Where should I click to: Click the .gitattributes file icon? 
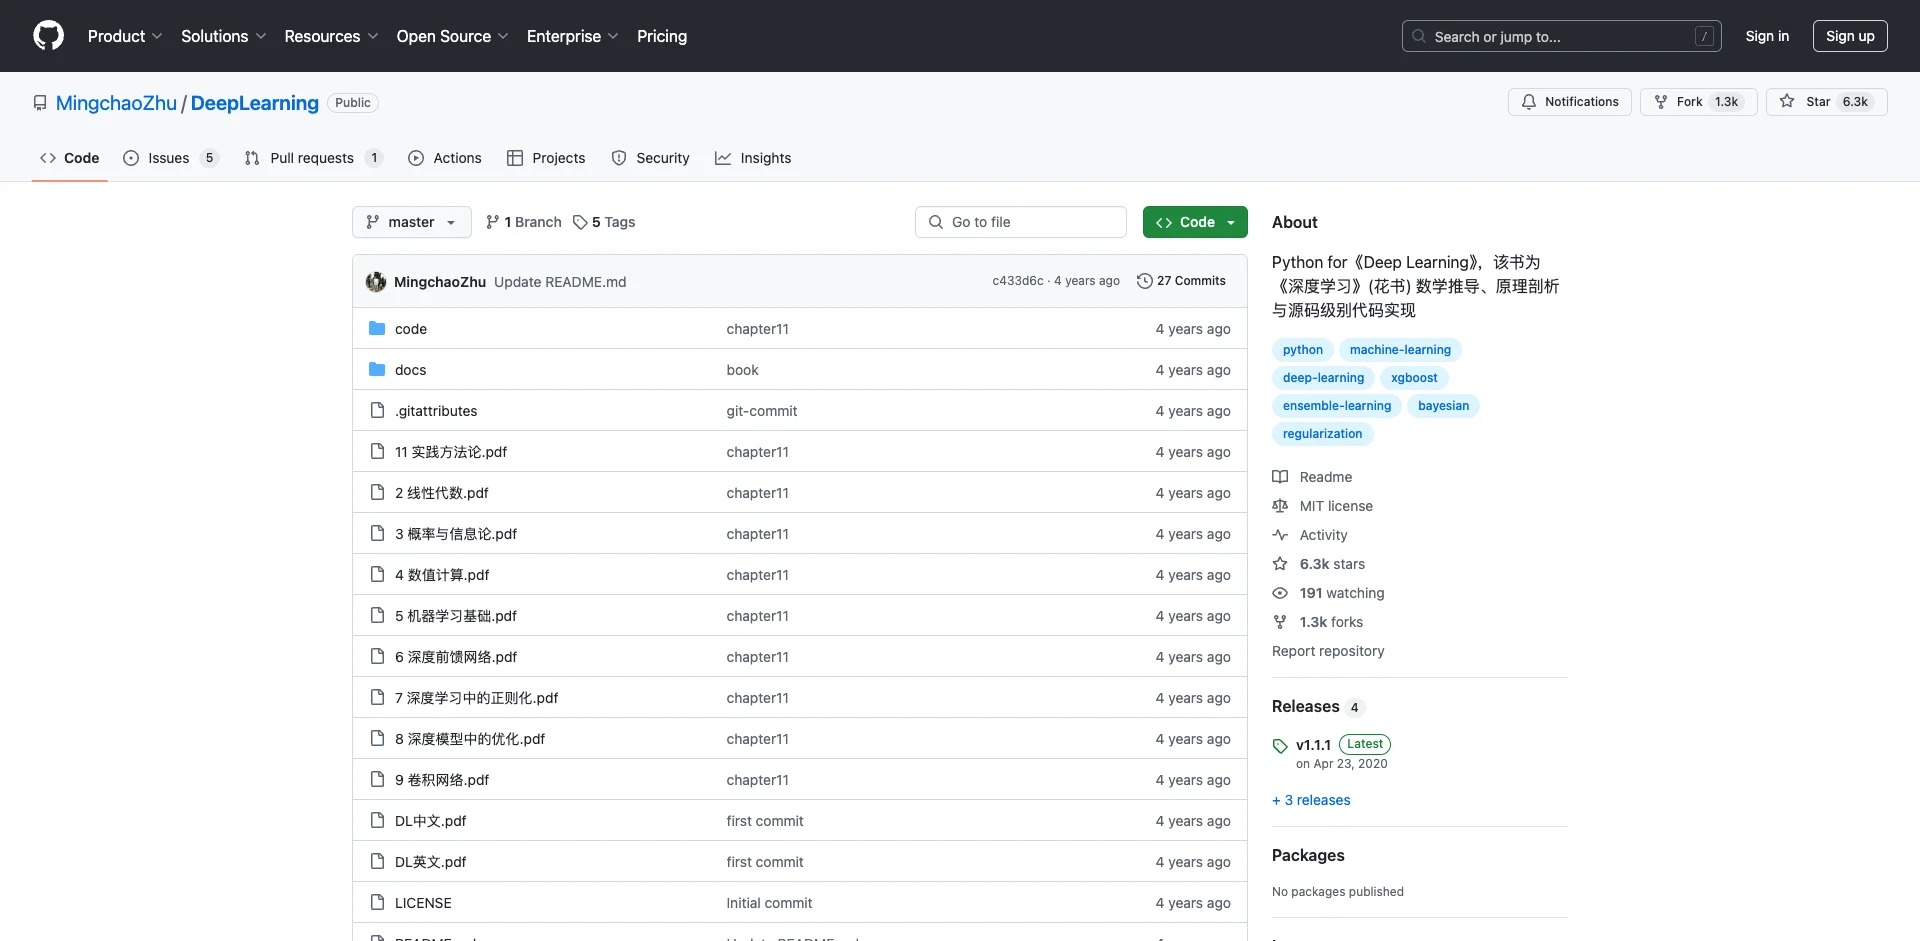pos(377,410)
